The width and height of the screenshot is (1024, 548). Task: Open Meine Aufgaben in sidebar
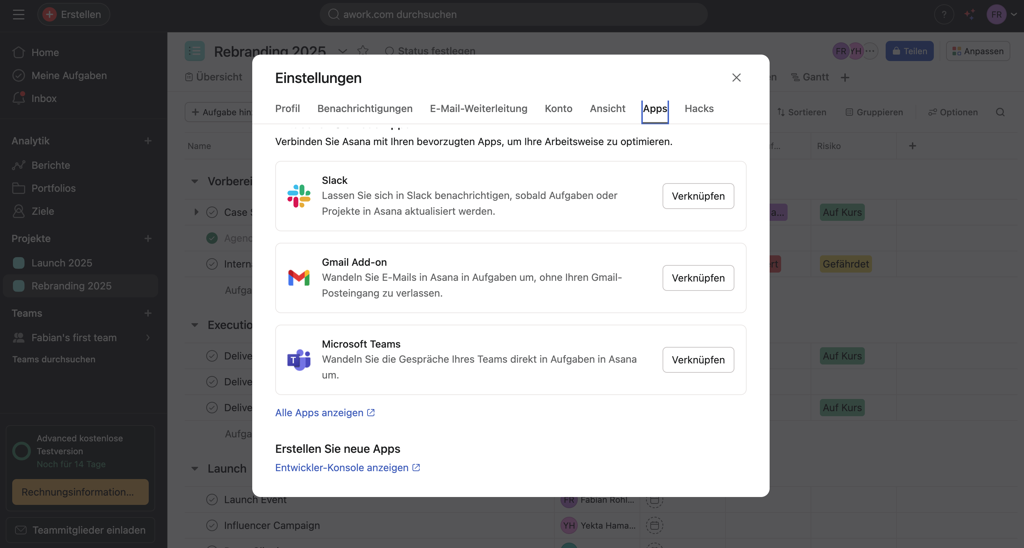[x=69, y=75]
